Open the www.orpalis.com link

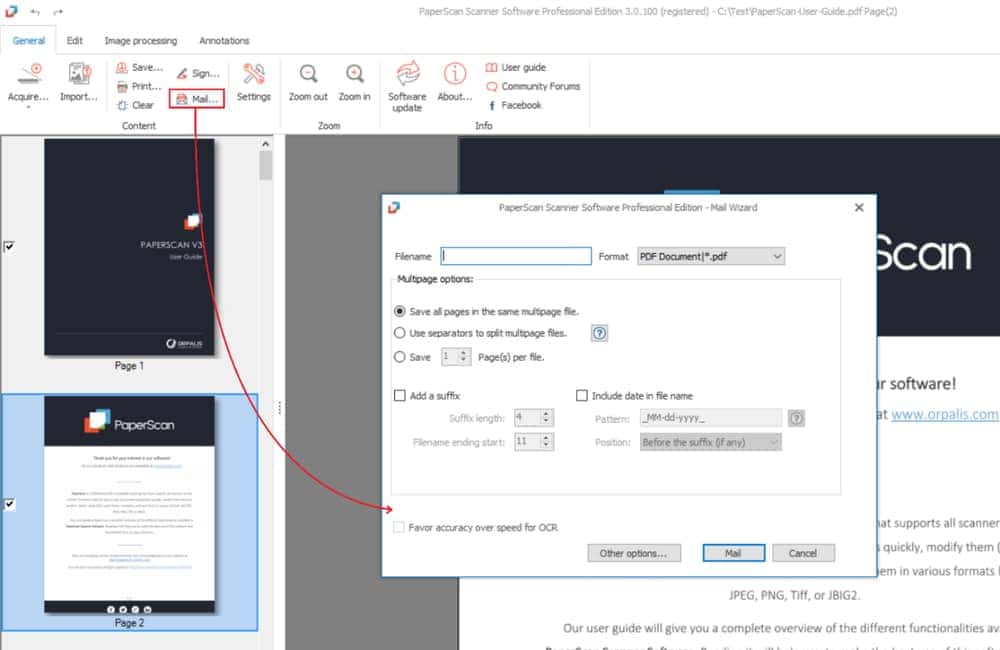coord(945,415)
